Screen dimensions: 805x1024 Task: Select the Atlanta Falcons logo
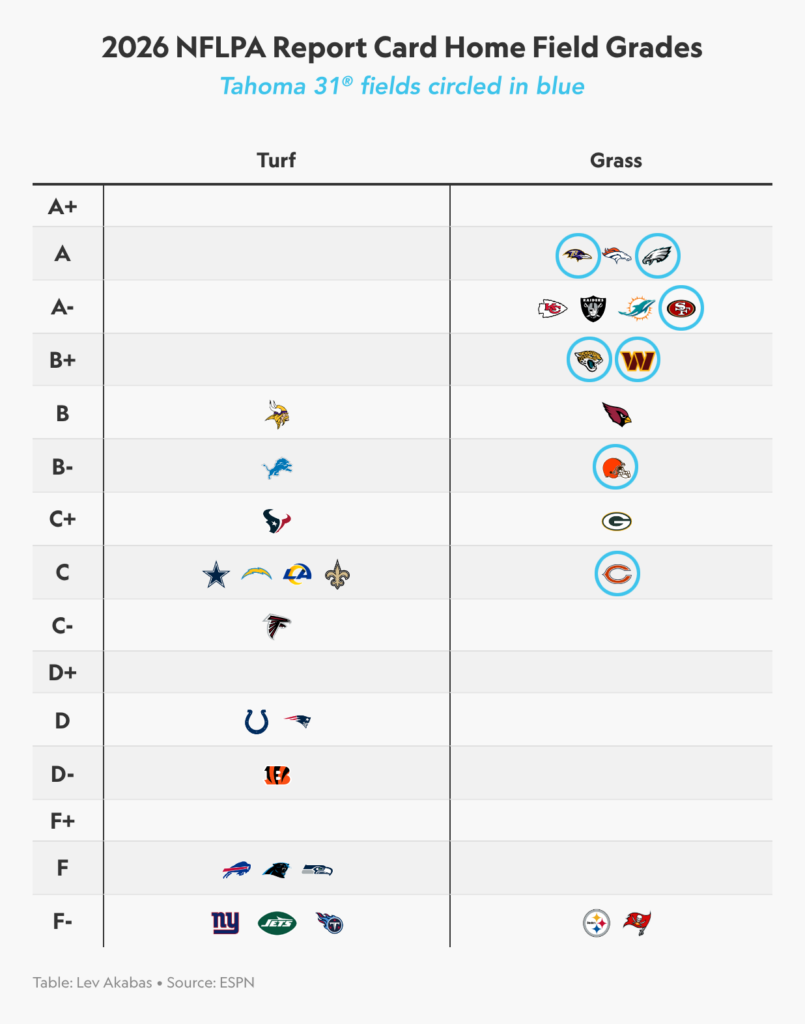pyautogui.click(x=277, y=627)
